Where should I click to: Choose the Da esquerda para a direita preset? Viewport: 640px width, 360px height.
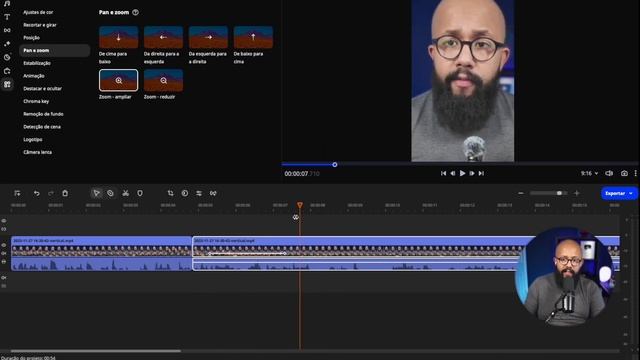[208, 37]
